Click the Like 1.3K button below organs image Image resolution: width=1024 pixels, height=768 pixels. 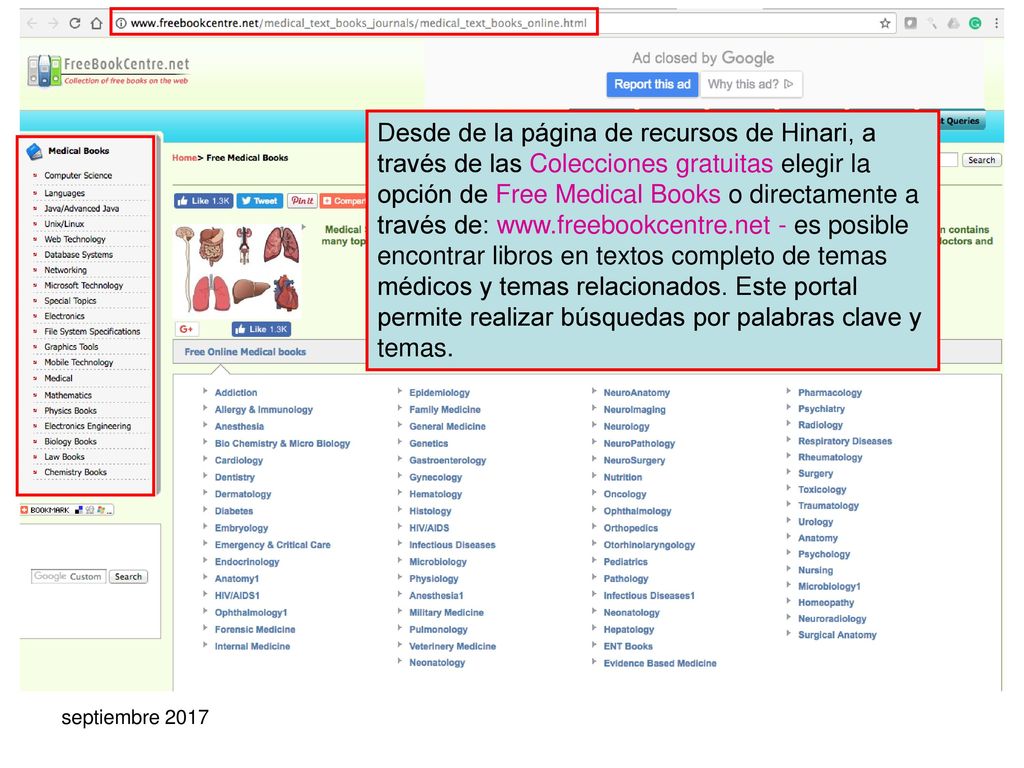(261, 329)
